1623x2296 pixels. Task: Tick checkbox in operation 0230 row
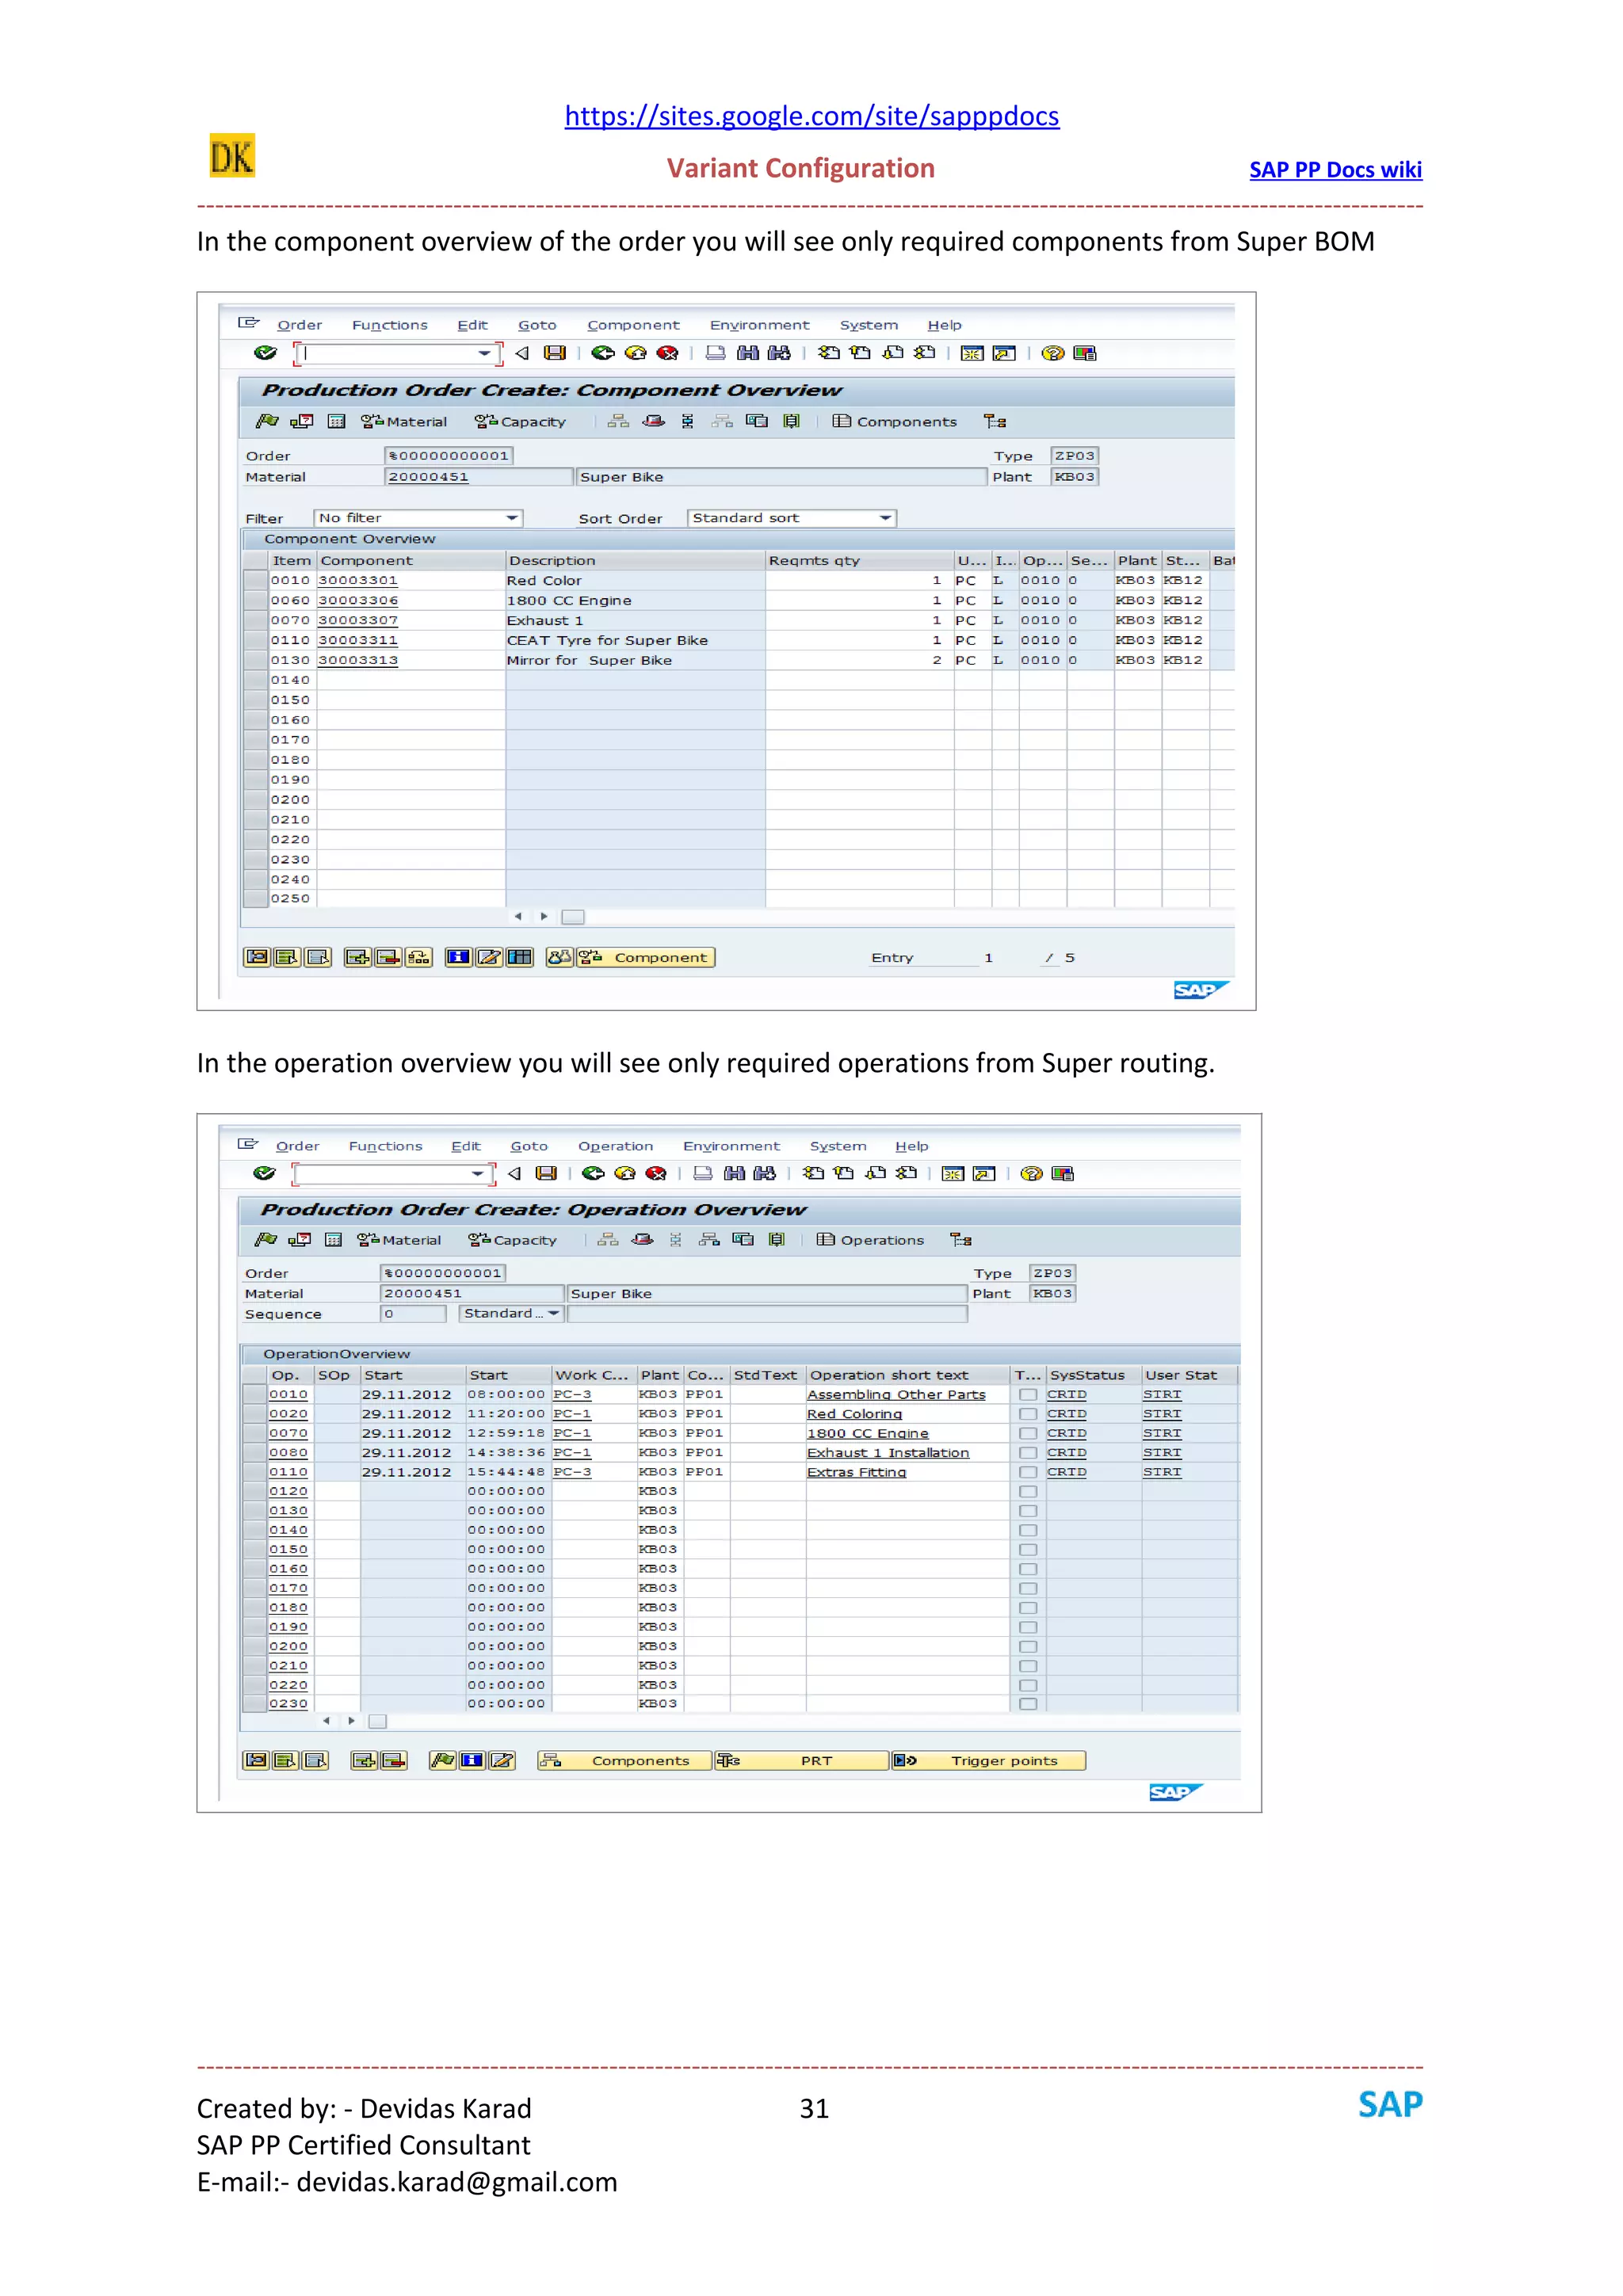(x=1027, y=1704)
